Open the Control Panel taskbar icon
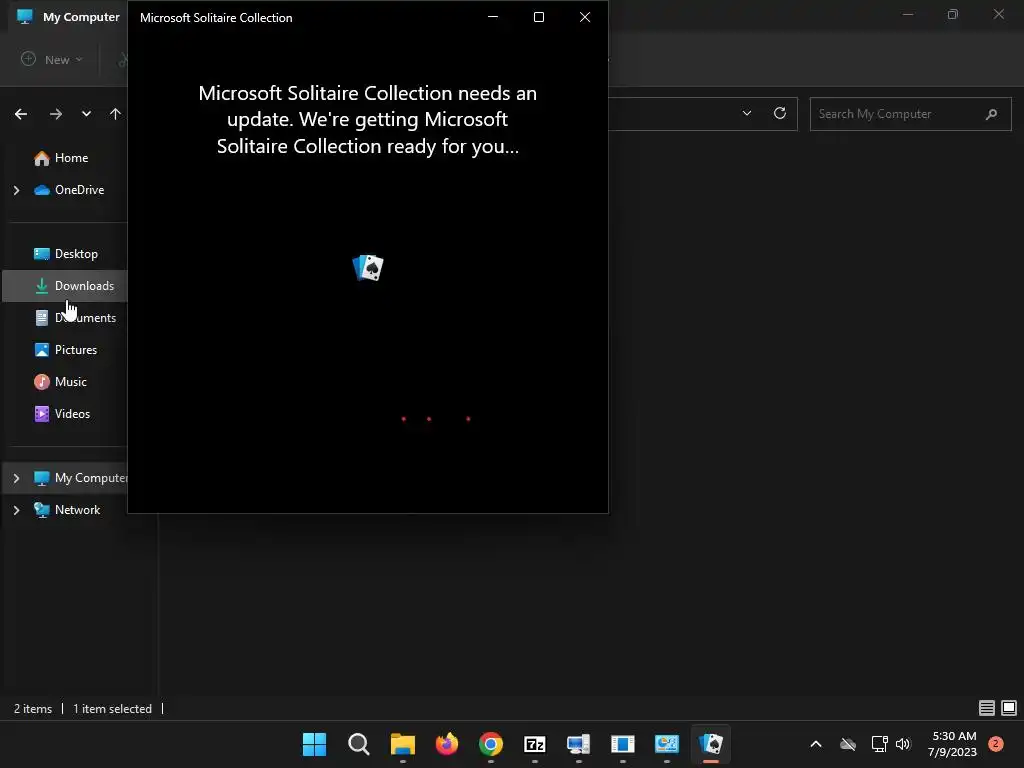1024x768 pixels. tap(667, 744)
